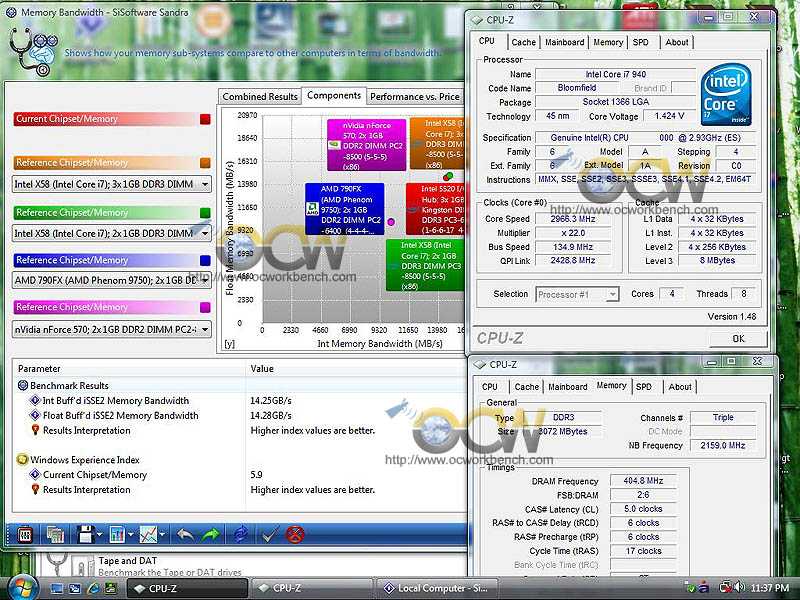Open the Safely Remove Hardware tray icon

(690, 588)
